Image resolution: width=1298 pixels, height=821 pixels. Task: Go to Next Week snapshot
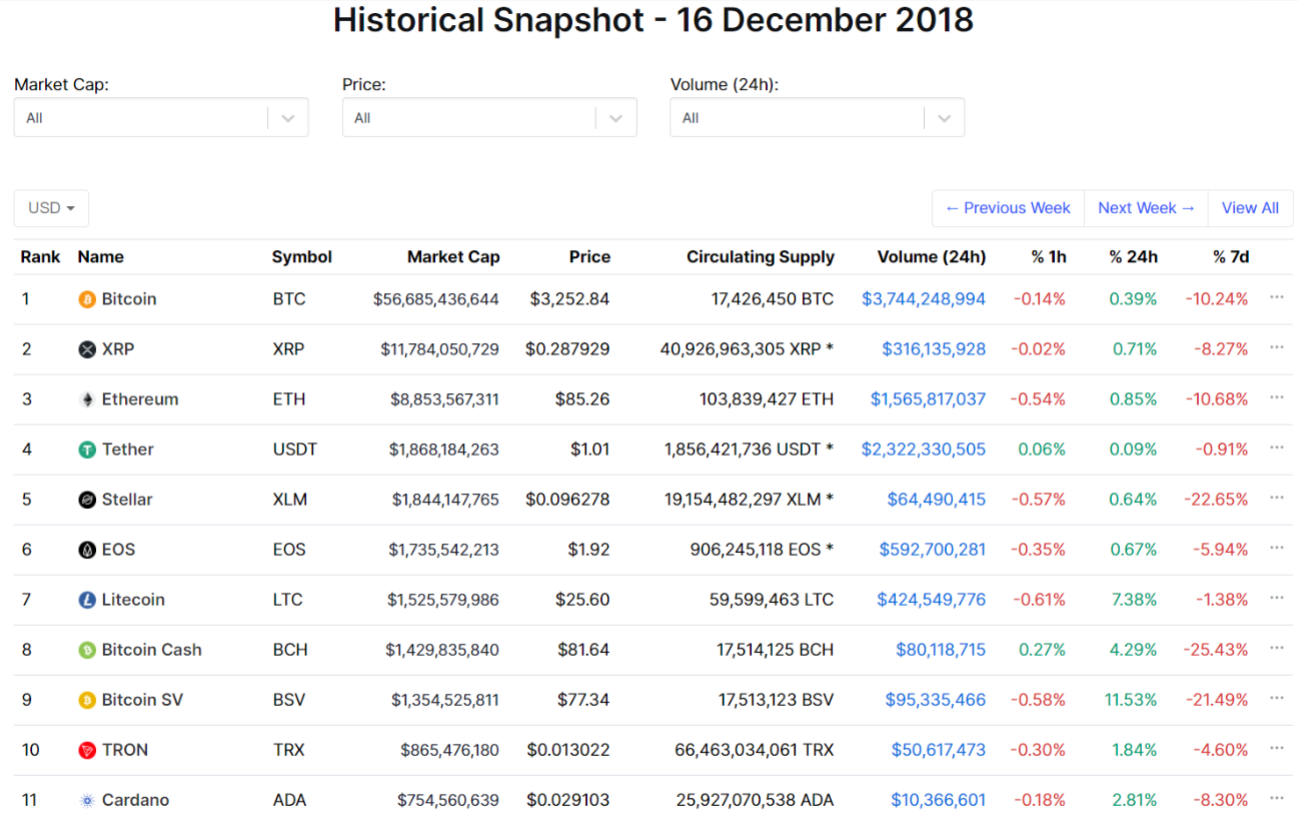tap(1146, 208)
